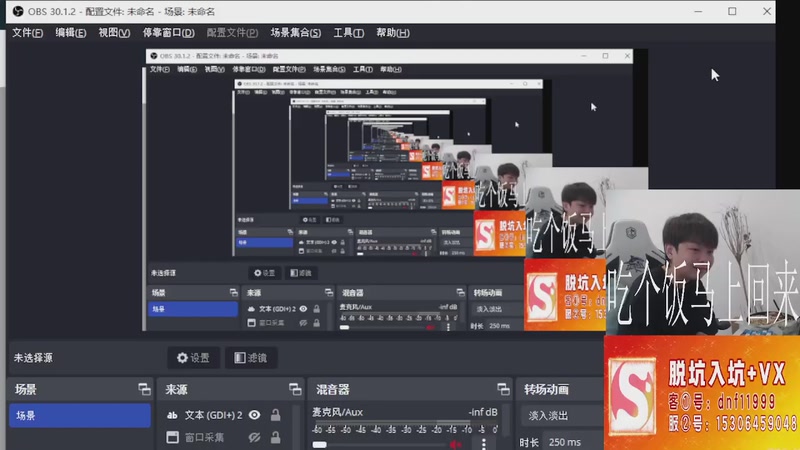
Task: Click the 帮助(H) menu in the nested preview window
Action: point(391,69)
